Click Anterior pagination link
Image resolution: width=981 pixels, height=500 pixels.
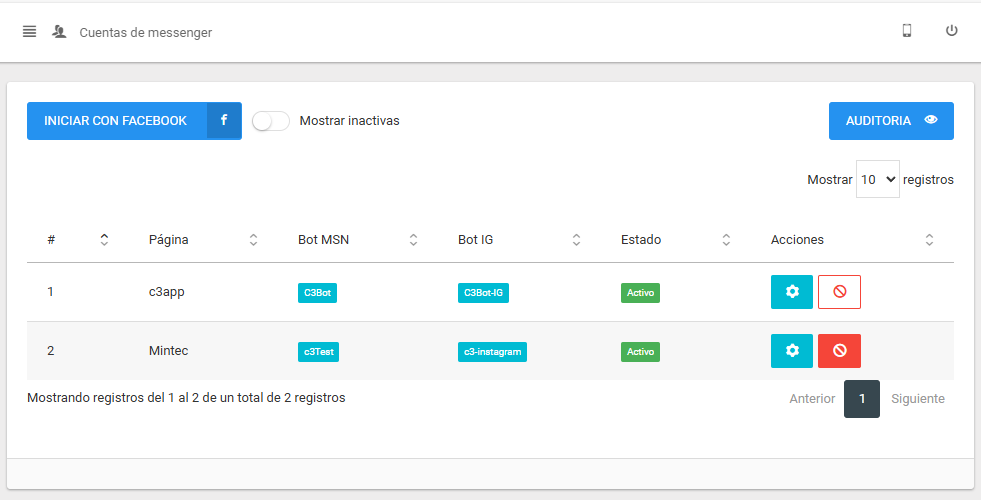(x=812, y=398)
